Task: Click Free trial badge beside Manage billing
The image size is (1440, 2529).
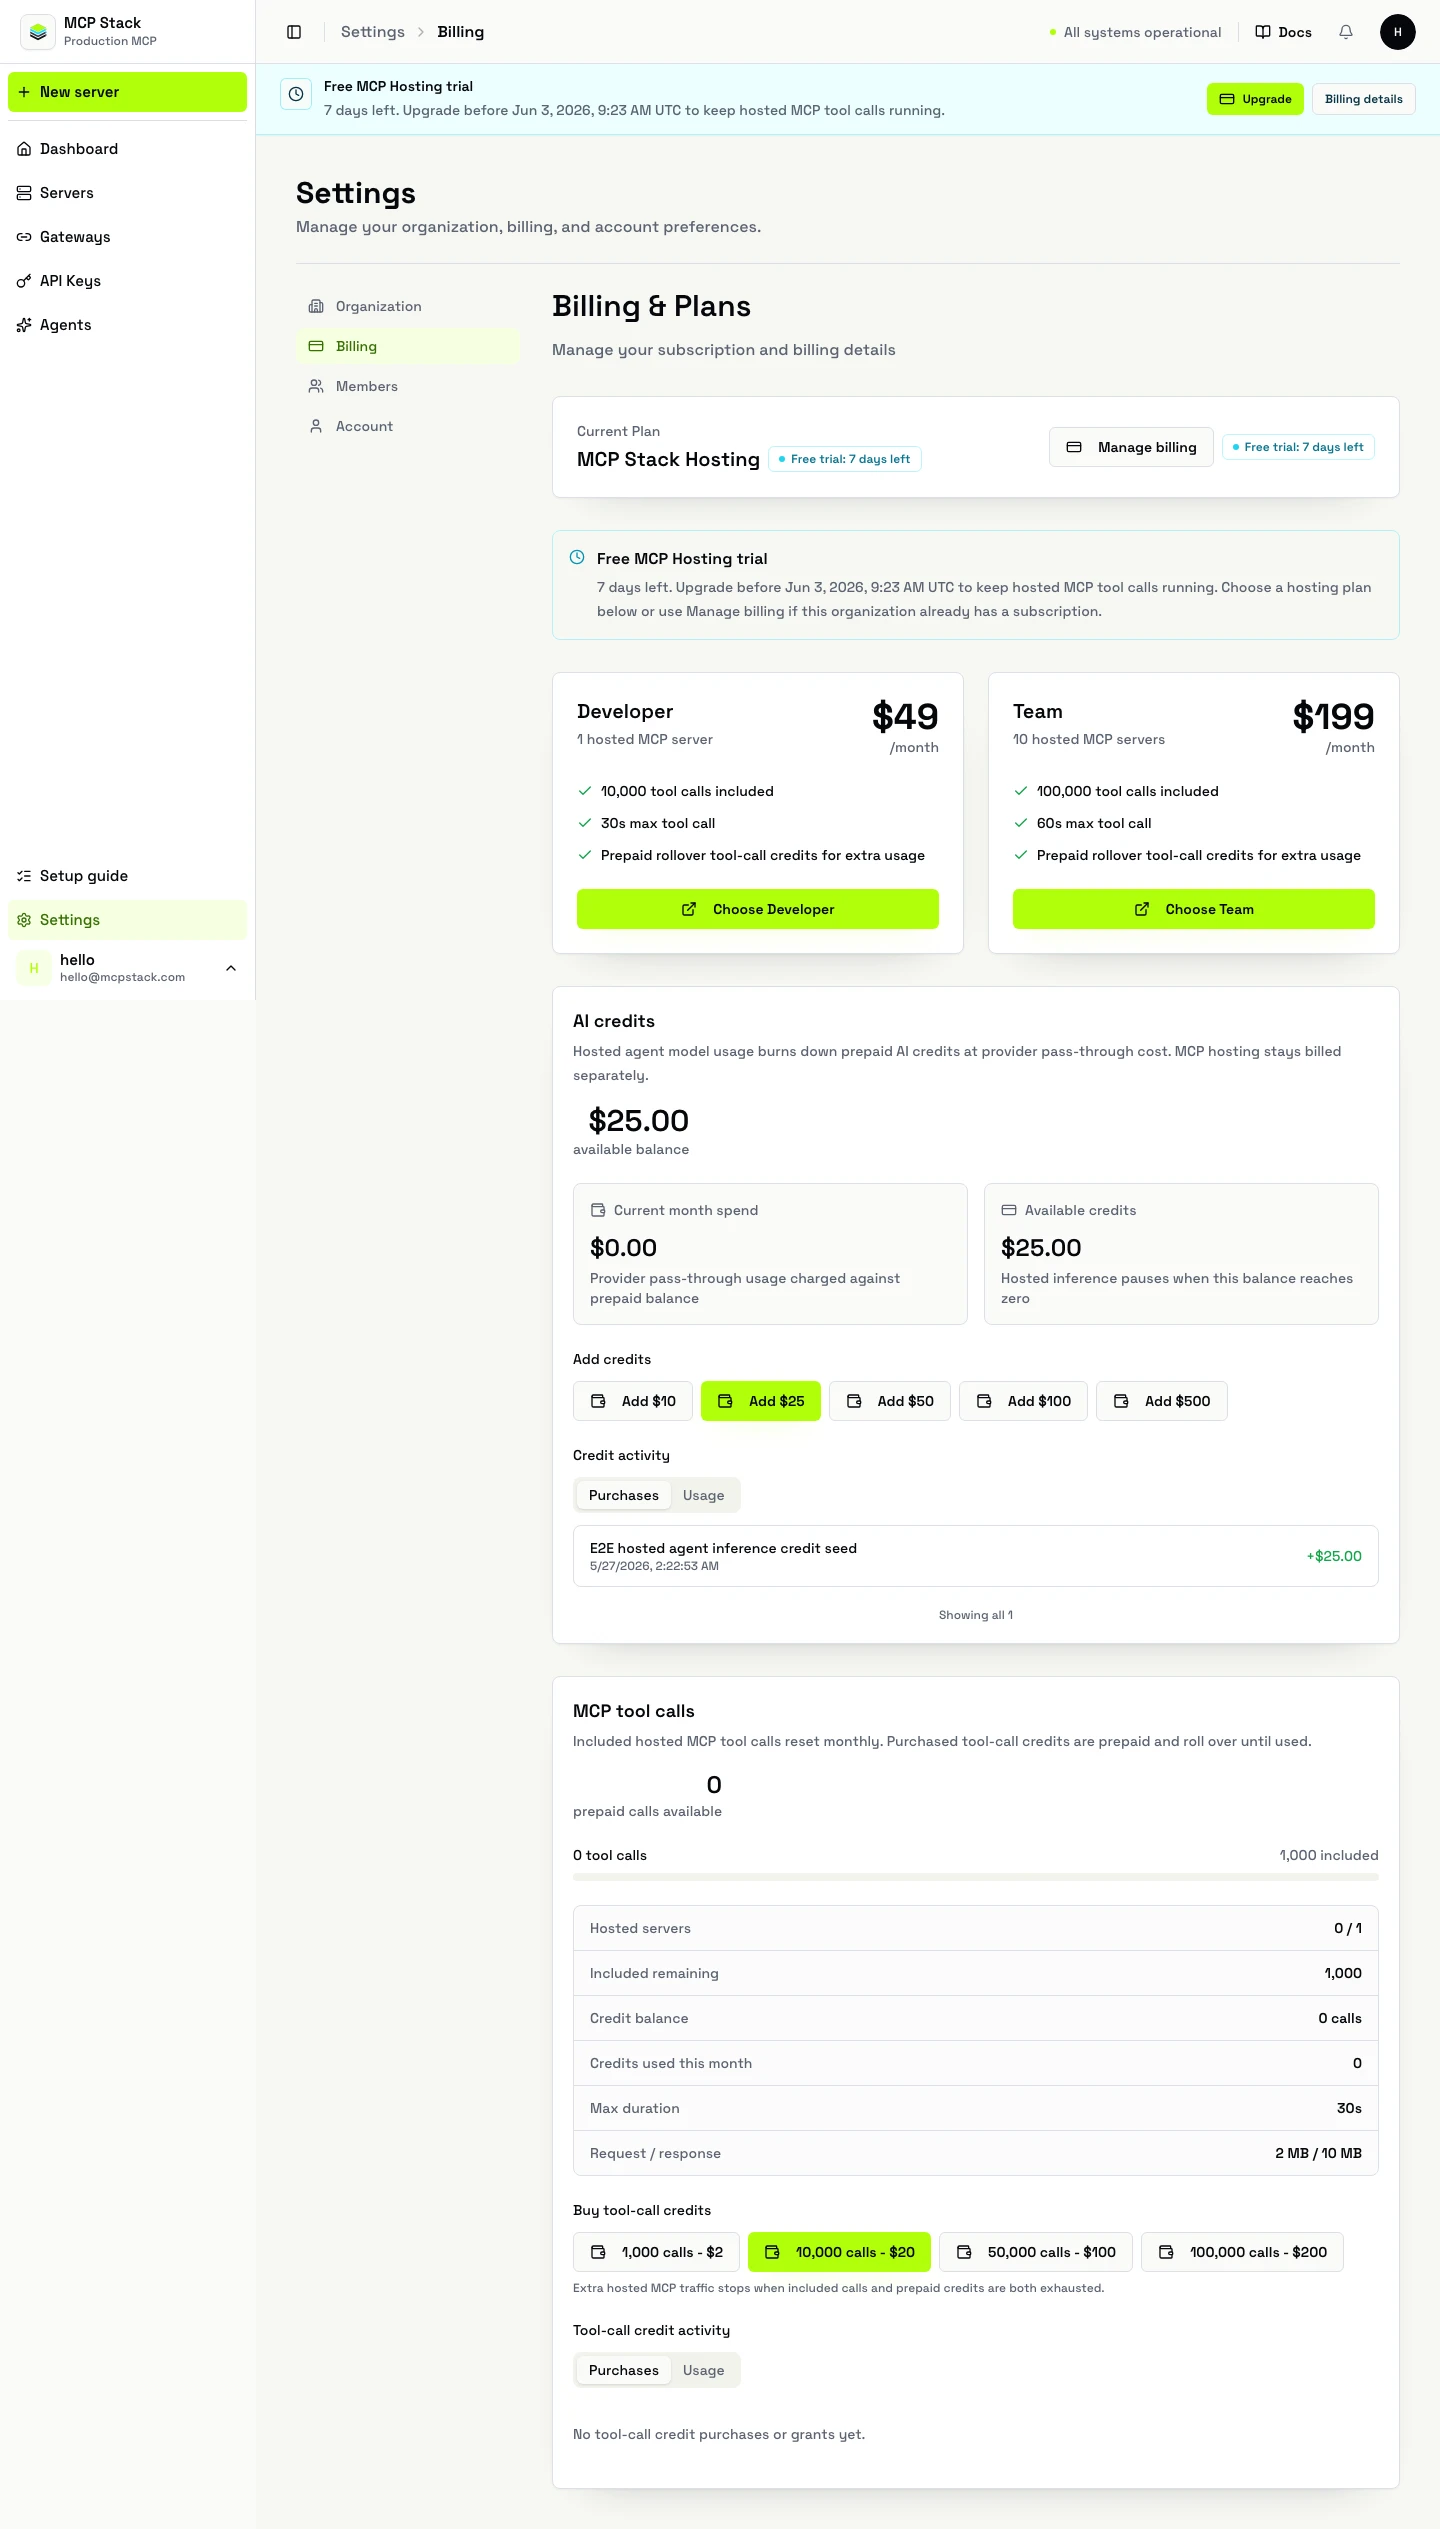Action: 1298,447
